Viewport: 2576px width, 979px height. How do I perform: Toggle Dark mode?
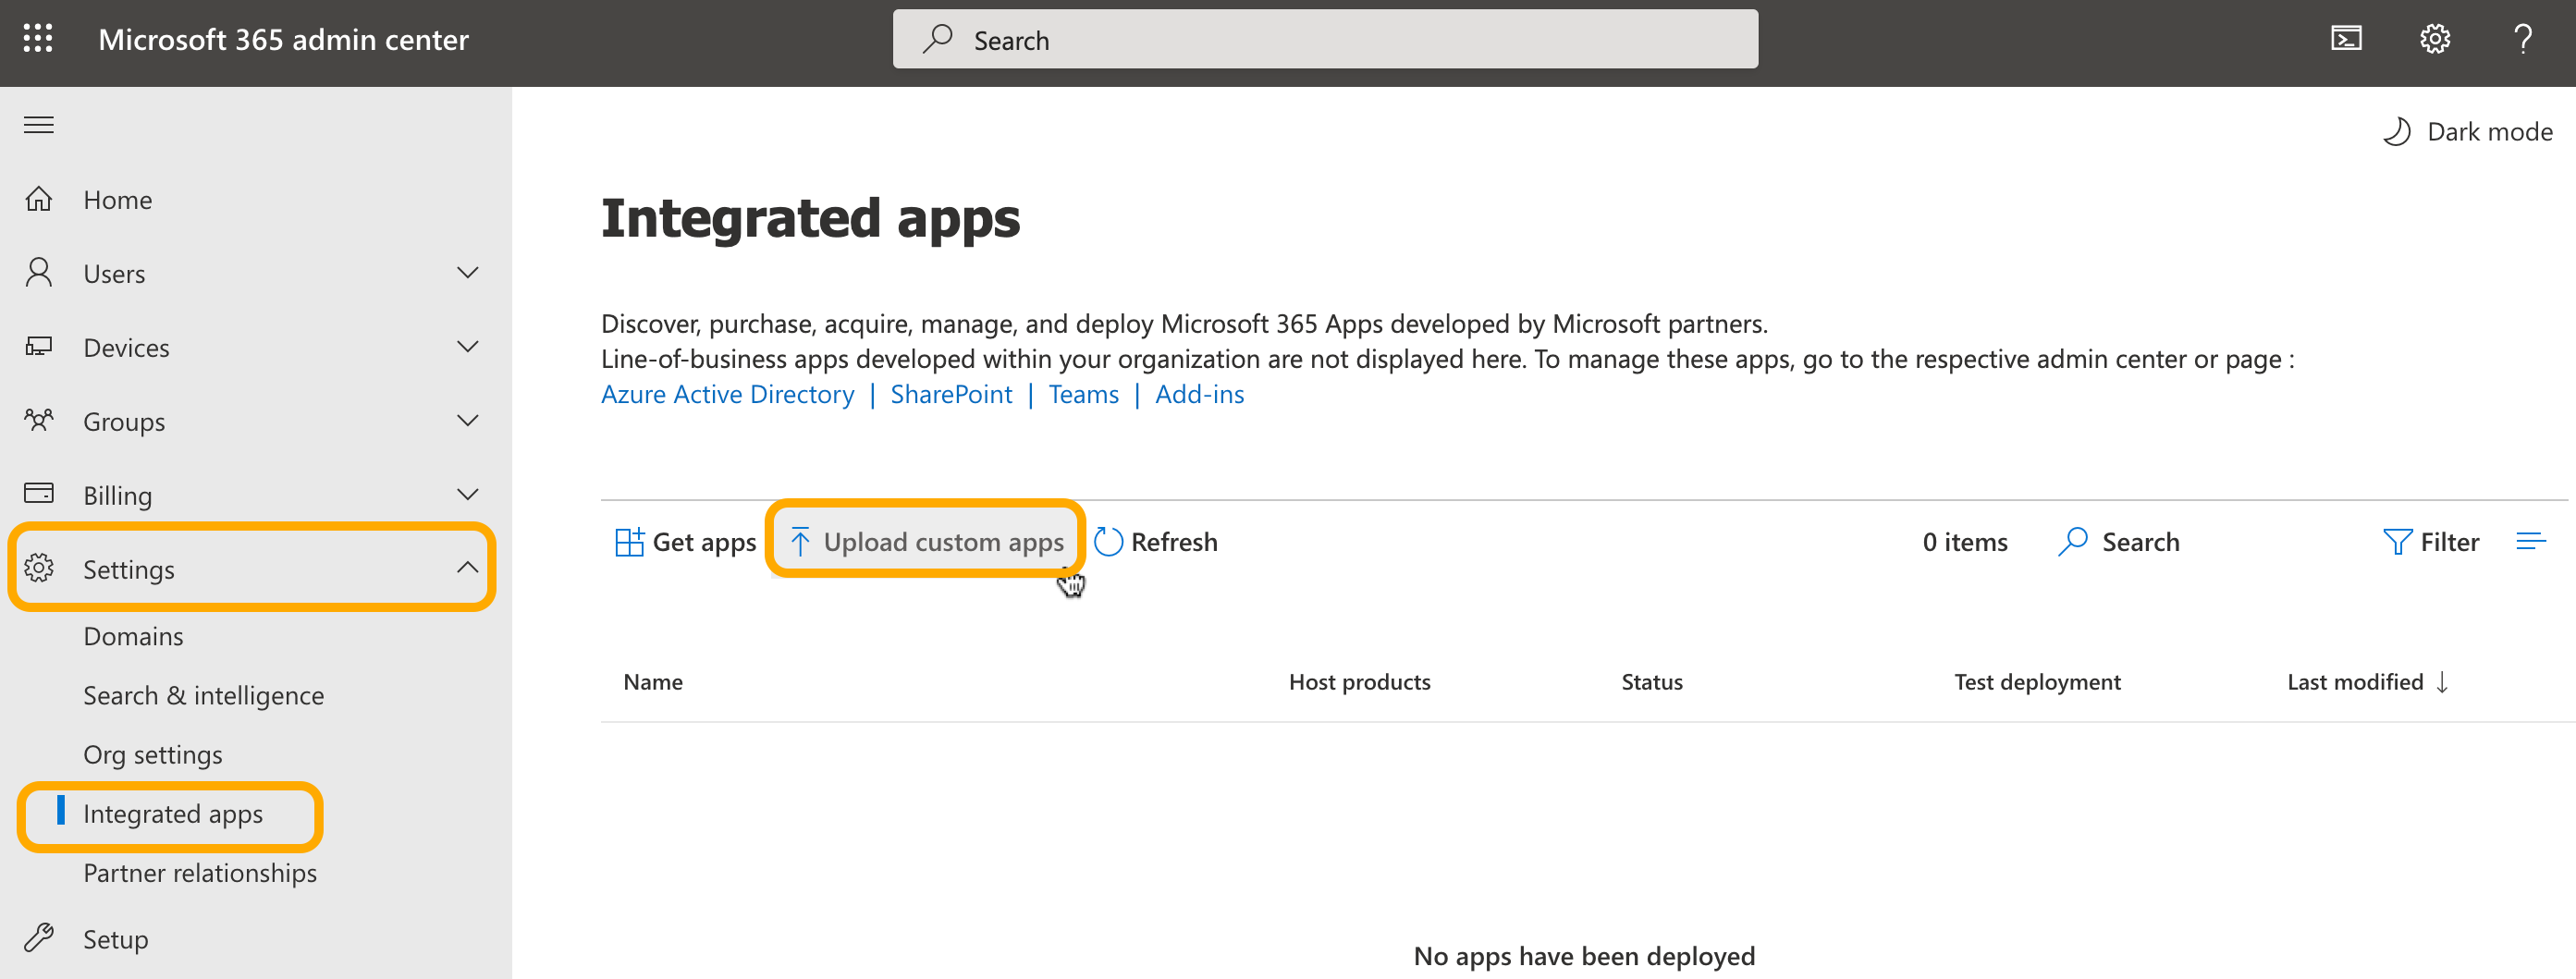pyautogui.click(x=2468, y=132)
